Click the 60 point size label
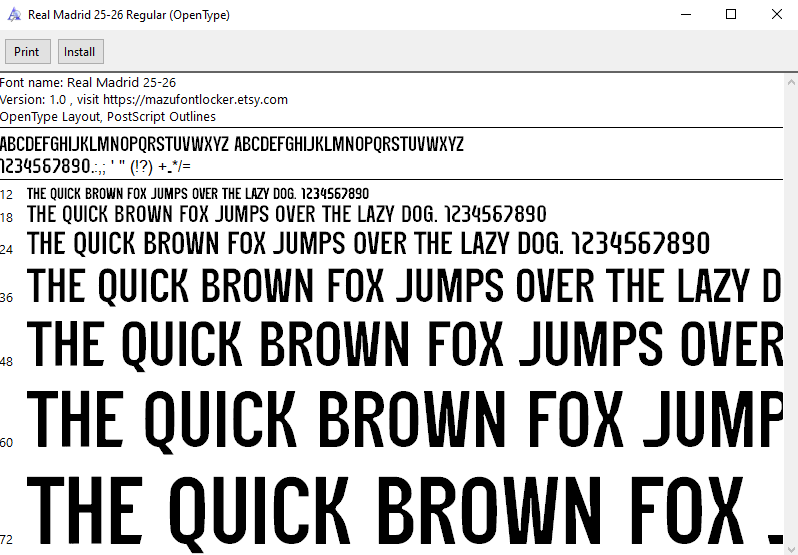Viewport: 798px width, 555px height. click(x=7, y=442)
